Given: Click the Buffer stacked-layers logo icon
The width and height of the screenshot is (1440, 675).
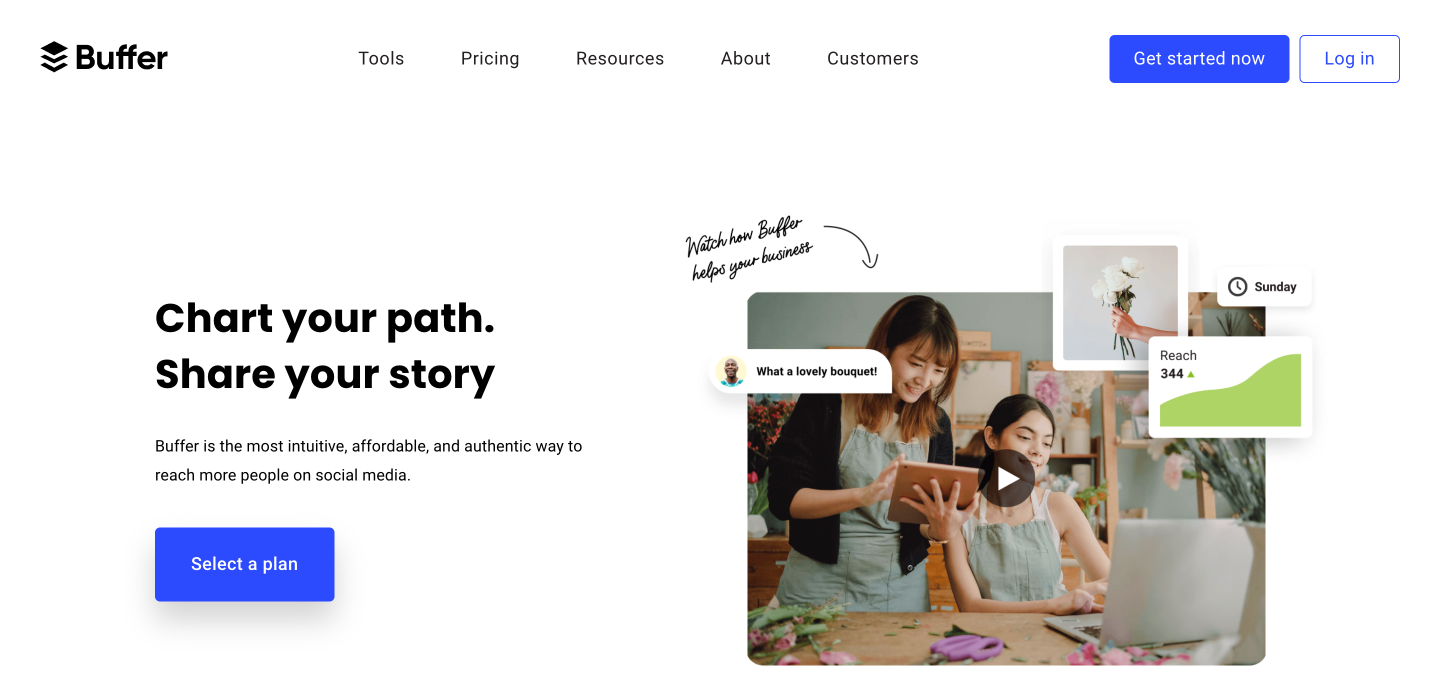Looking at the screenshot, I should point(54,57).
